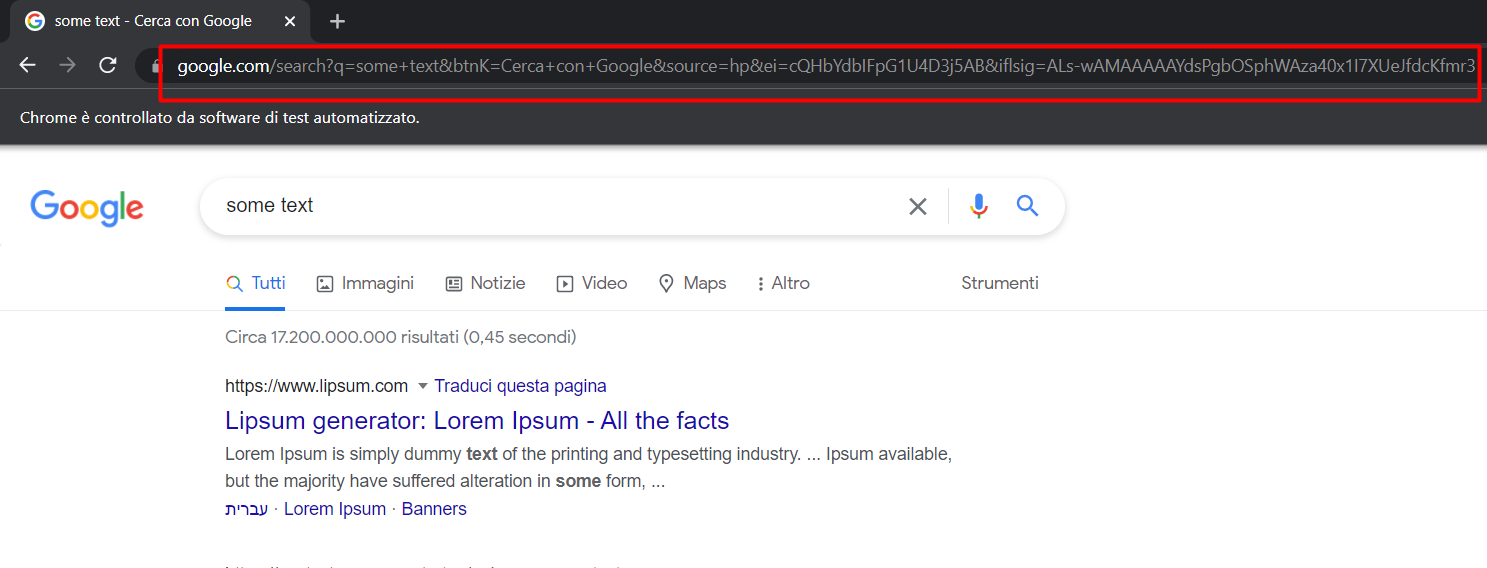Switch to the Notizie tab
1487x568 pixels.
(485, 283)
